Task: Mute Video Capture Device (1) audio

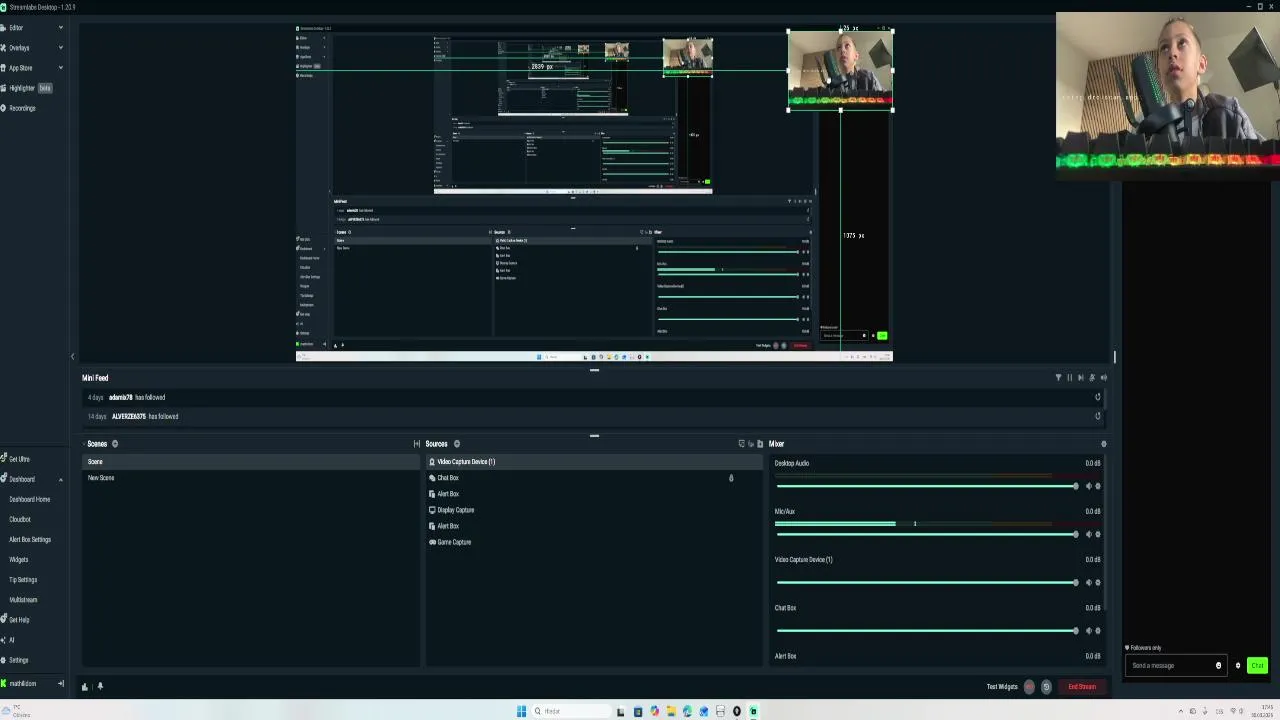Action: 1088,582
